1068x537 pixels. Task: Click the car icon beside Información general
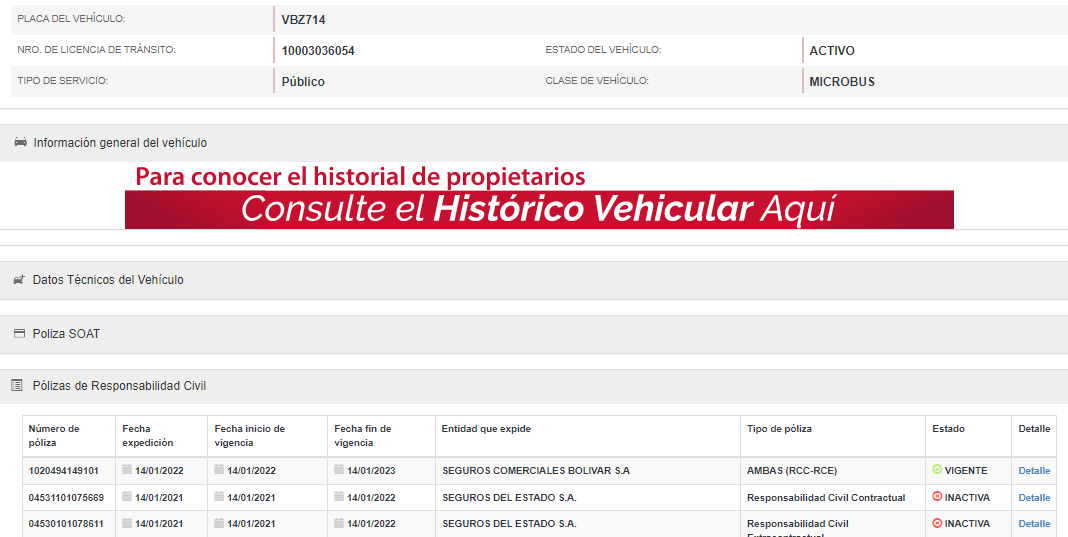tap(20, 143)
